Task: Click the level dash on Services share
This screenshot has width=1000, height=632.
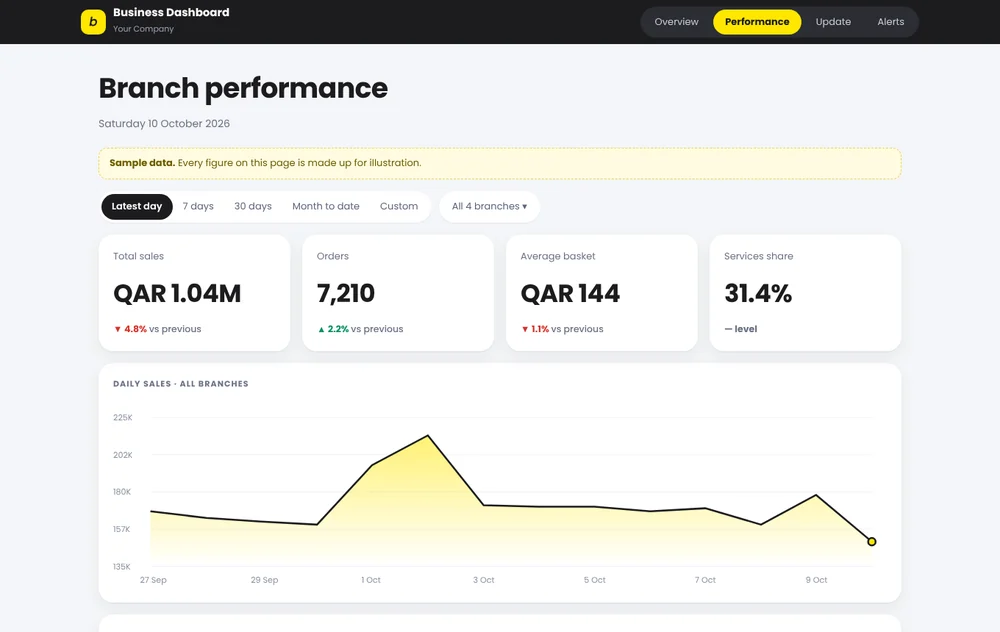Action: click(x=728, y=329)
